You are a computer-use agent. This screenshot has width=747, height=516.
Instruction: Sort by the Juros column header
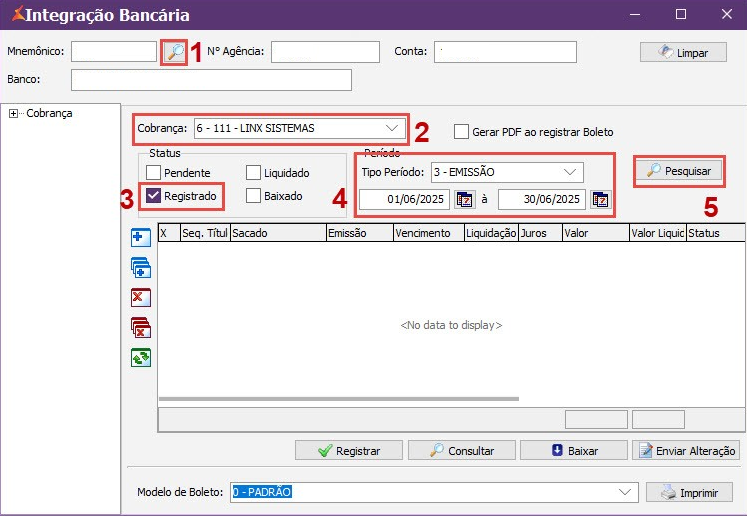(540, 233)
